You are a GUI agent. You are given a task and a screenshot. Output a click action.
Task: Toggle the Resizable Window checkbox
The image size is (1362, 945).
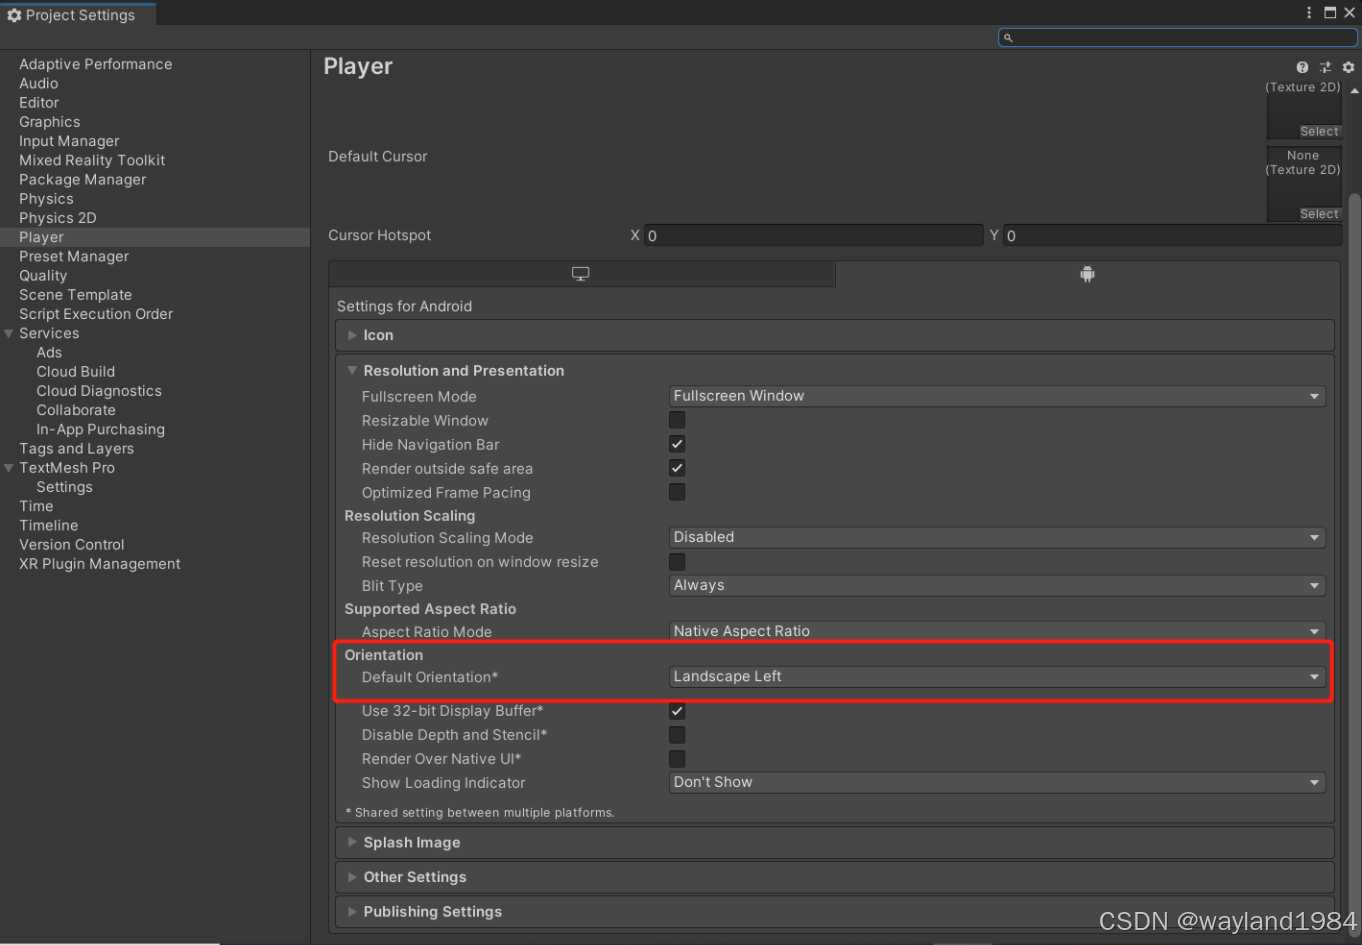point(676,419)
